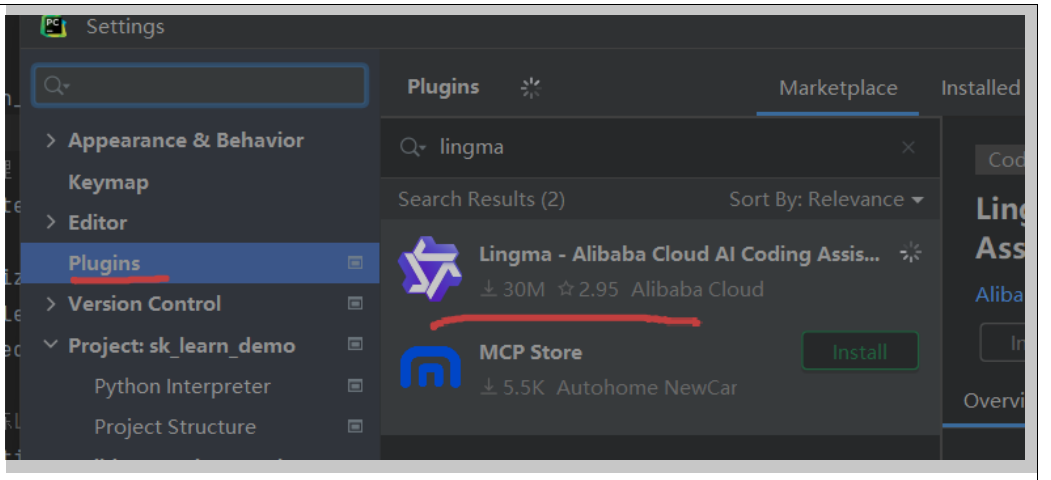This screenshot has height=480, width=1051.
Task: Select Project: sk_learn_demo label
Action: pyautogui.click(x=182, y=346)
